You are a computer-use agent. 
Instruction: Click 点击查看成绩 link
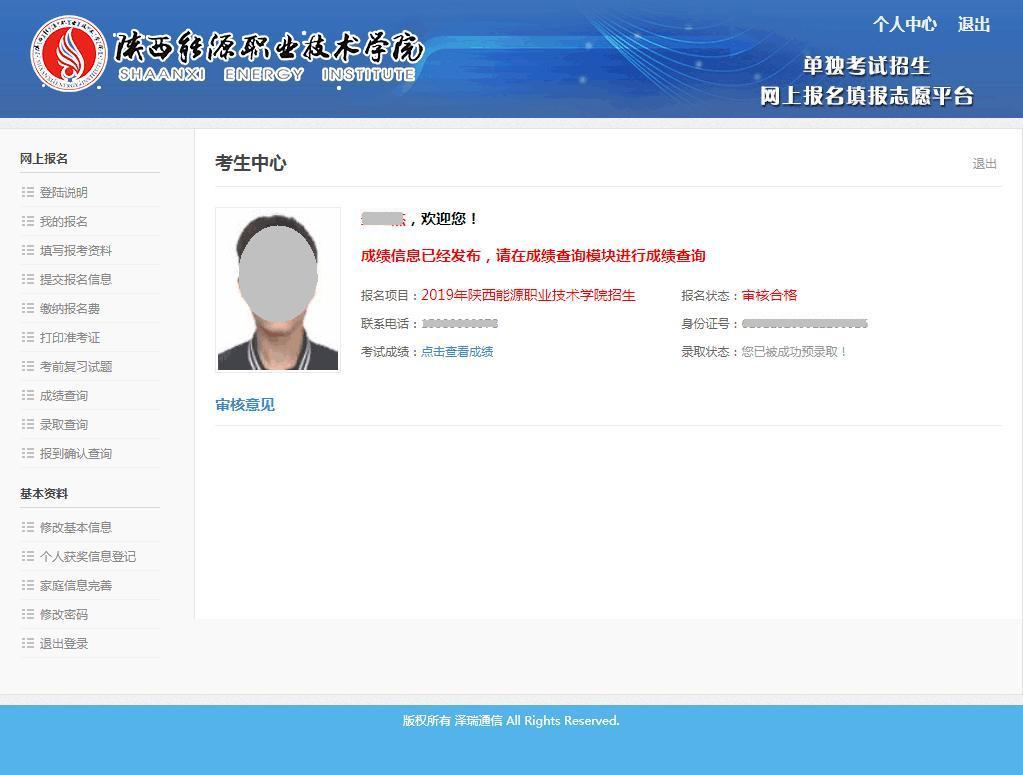coord(457,352)
